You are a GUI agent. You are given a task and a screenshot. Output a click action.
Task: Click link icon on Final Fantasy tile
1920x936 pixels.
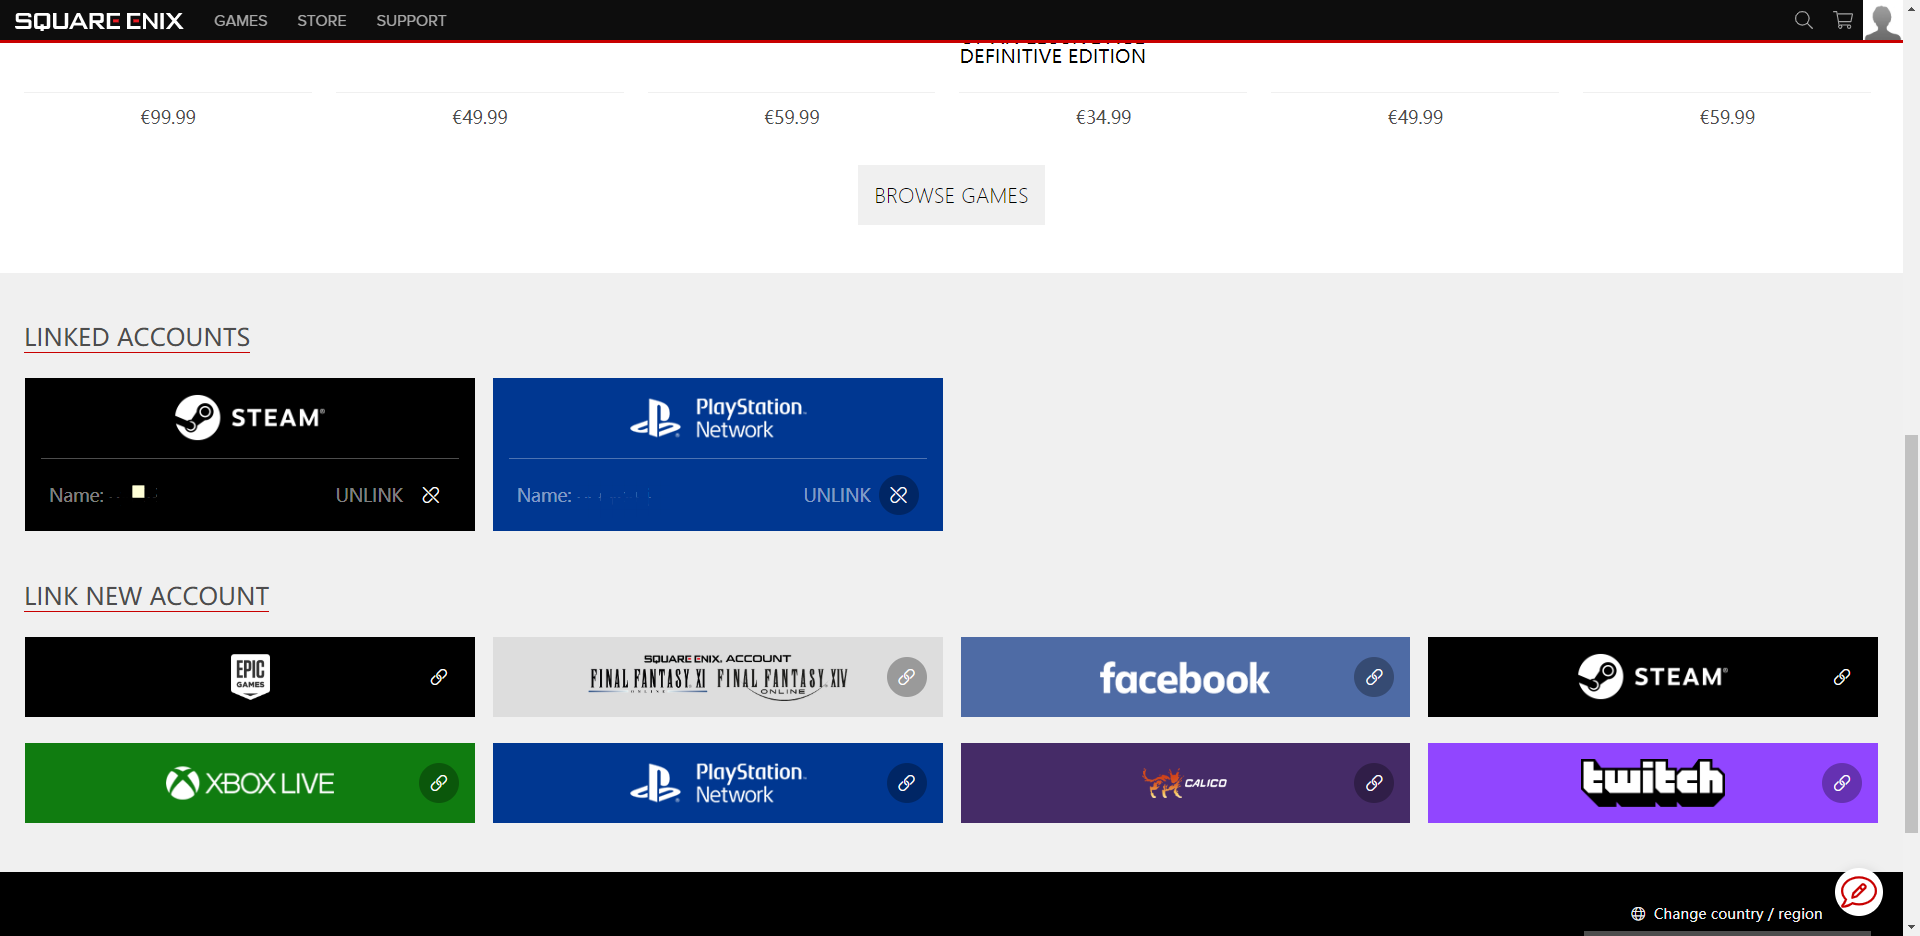click(x=906, y=677)
